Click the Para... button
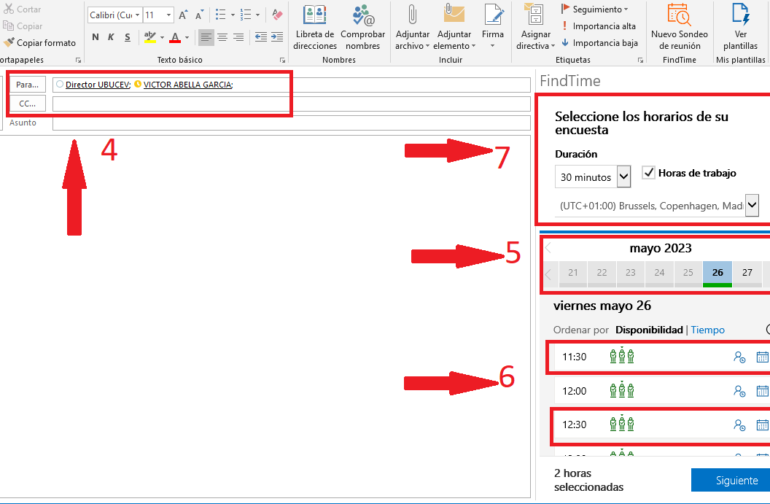Viewport: 770px width, 504px height. point(27,84)
